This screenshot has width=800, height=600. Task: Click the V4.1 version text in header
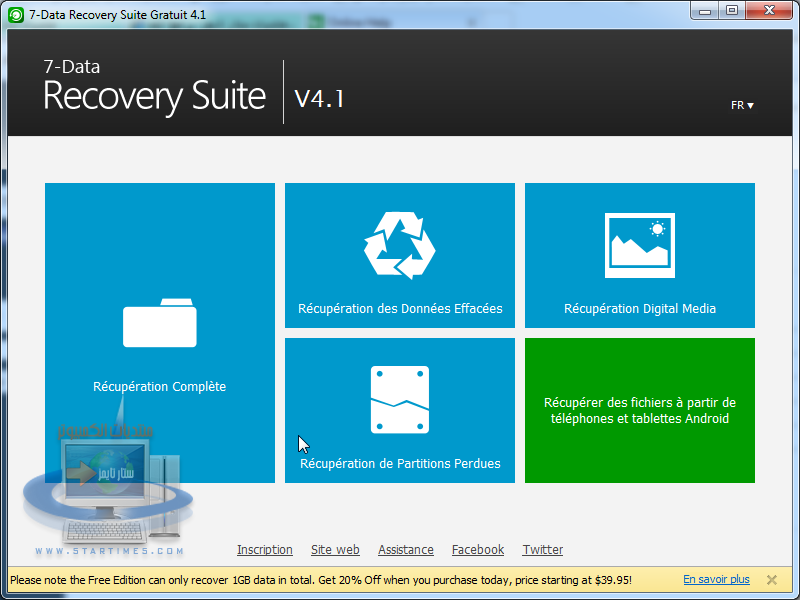[319, 98]
